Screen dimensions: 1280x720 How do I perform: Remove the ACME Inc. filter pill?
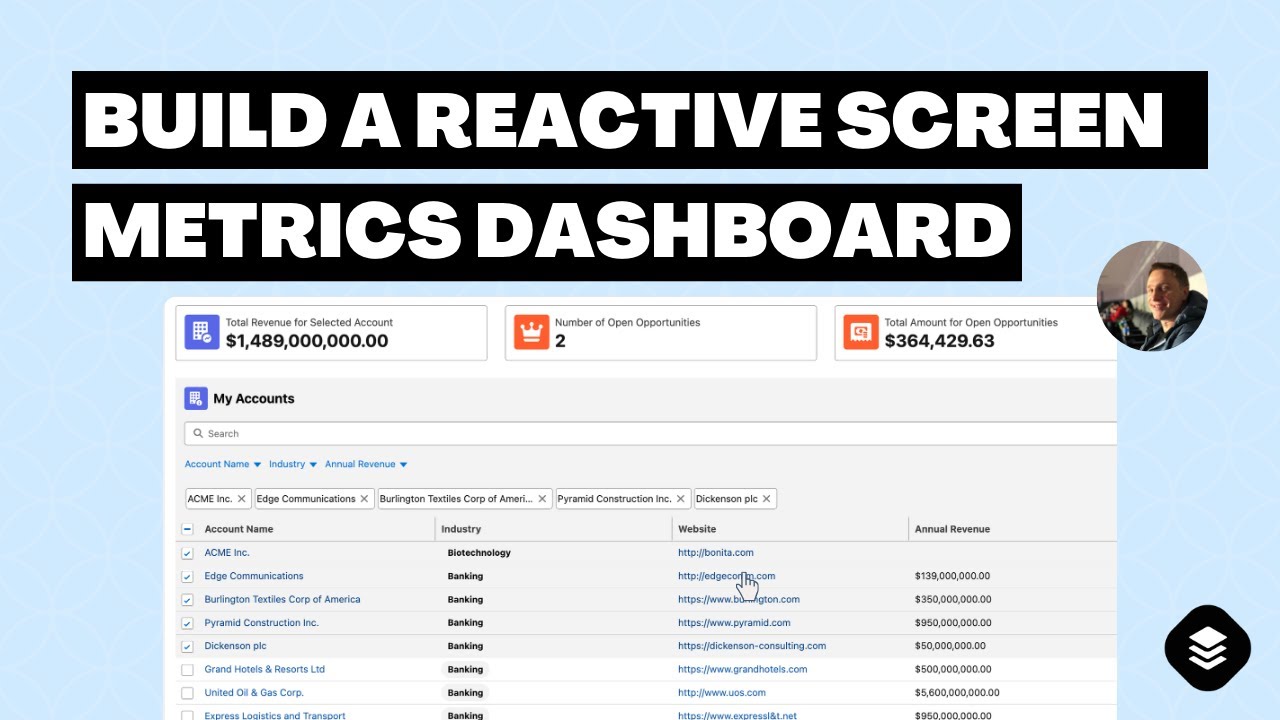point(242,499)
